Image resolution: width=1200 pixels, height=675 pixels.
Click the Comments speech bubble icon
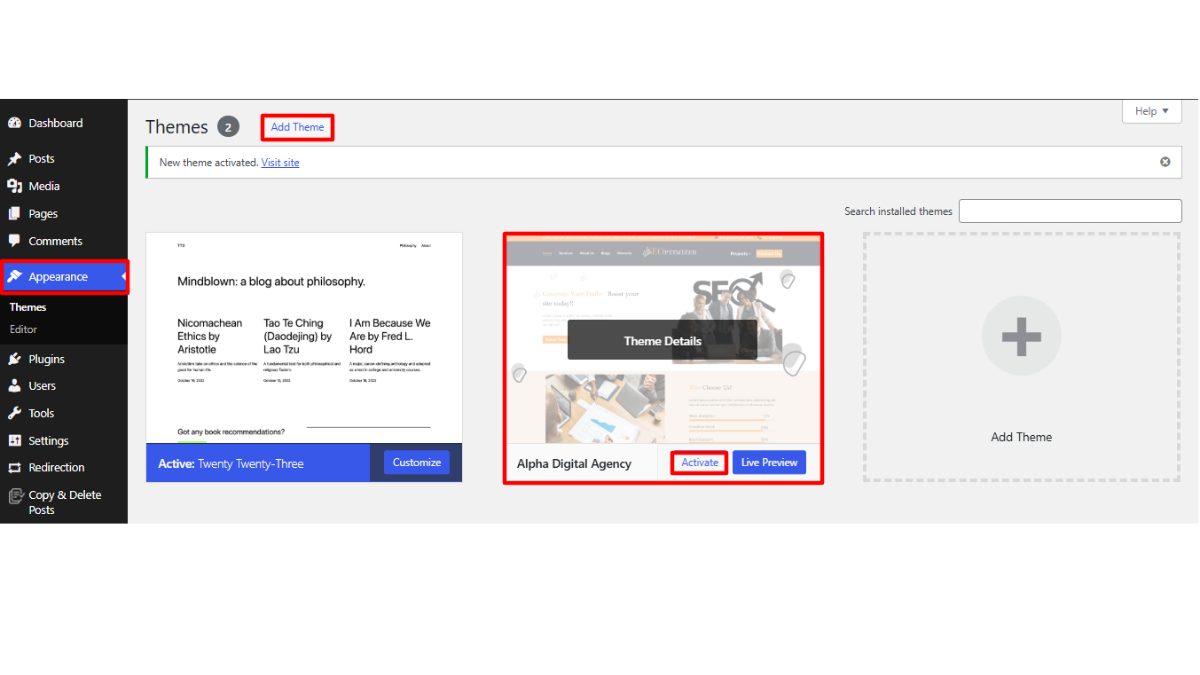pos(15,241)
